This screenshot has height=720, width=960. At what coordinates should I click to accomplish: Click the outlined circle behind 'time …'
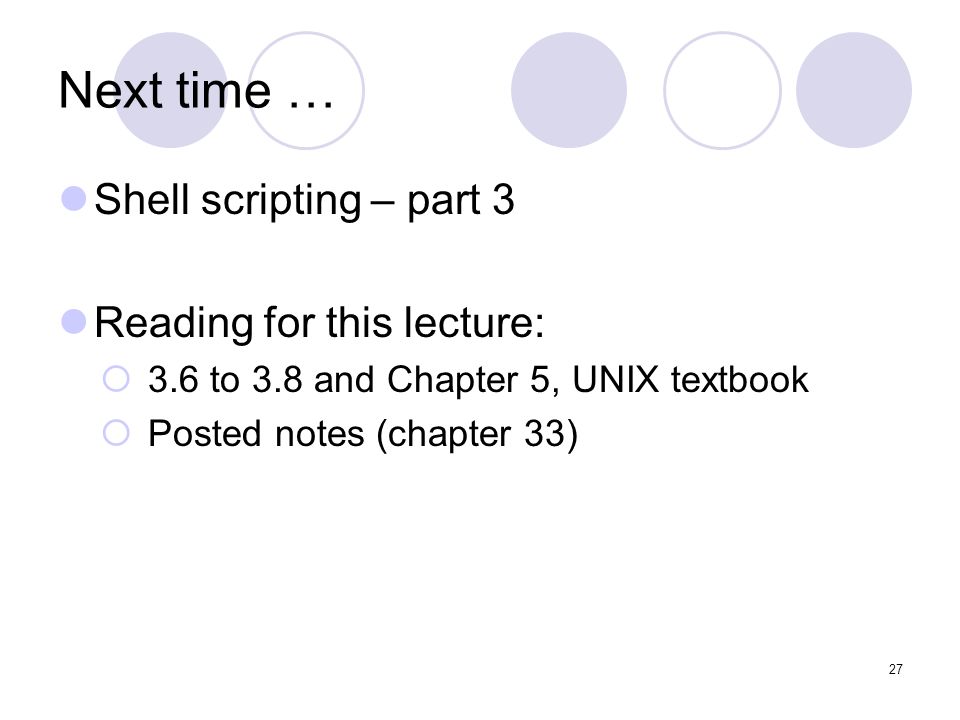pos(306,90)
